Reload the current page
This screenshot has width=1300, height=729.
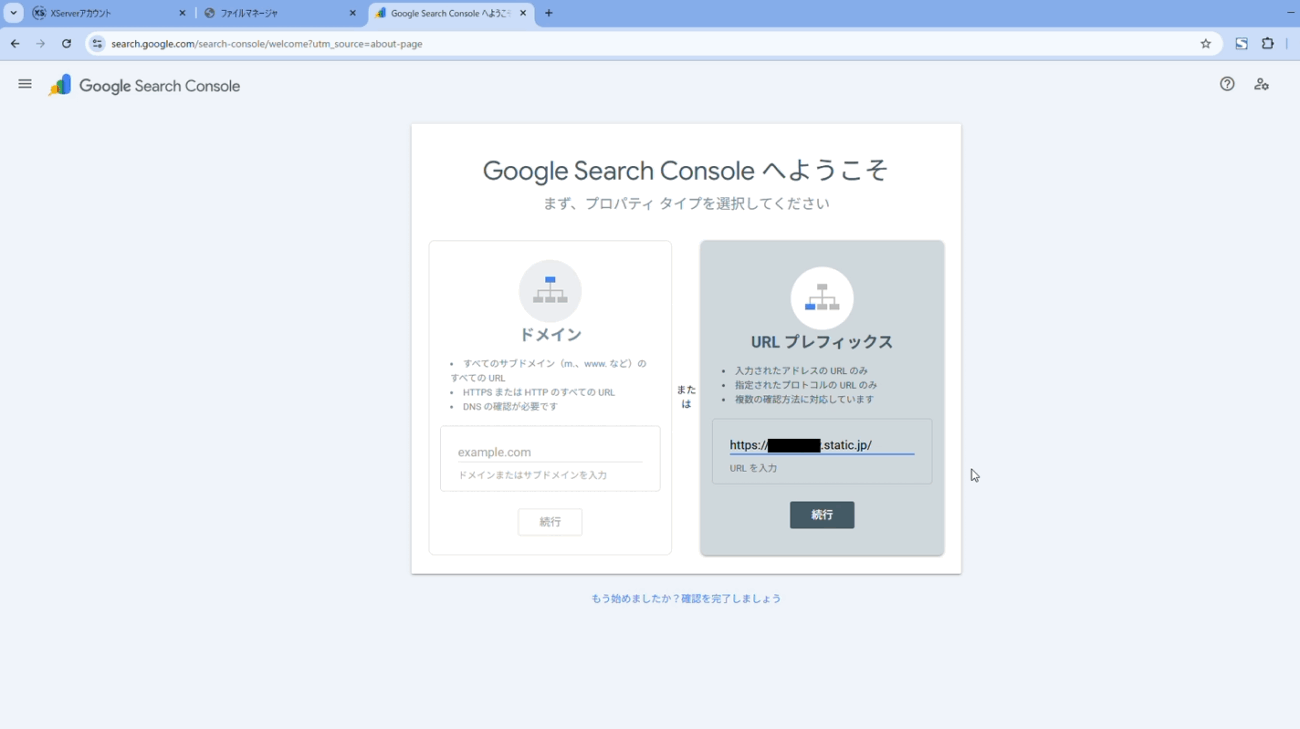(x=66, y=44)
